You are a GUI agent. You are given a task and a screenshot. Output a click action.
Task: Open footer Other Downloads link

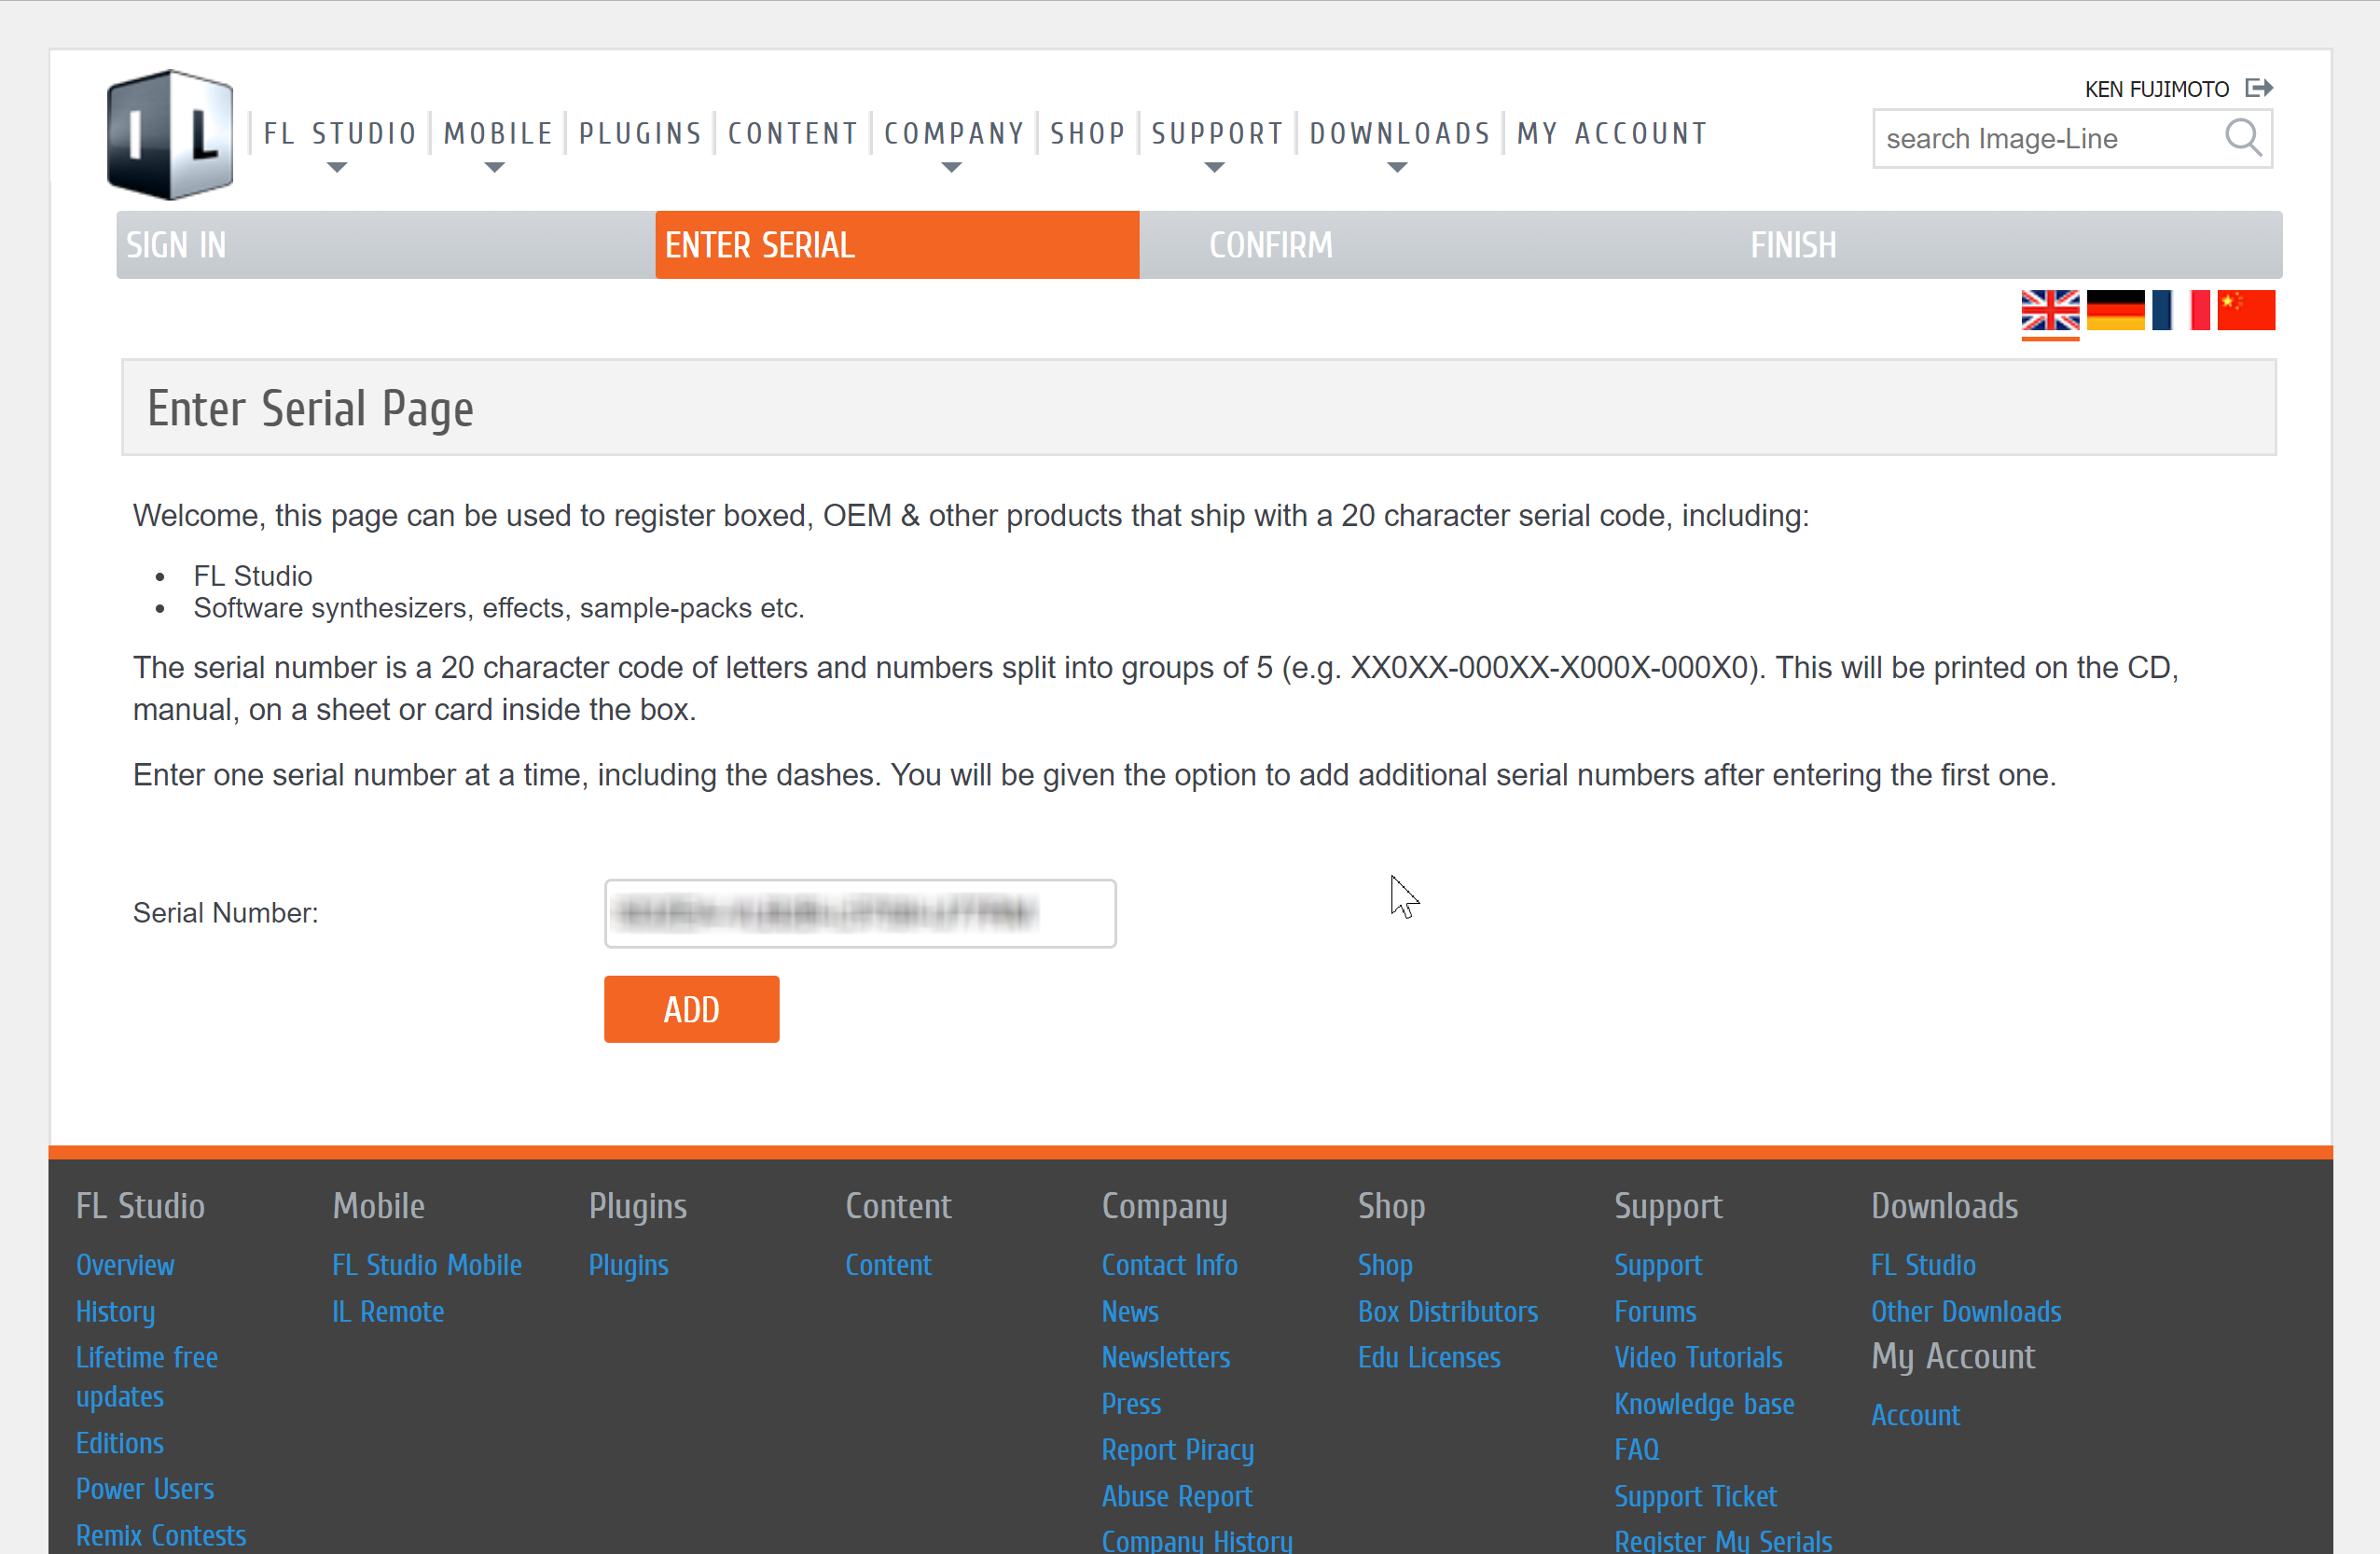point(1966,1312)
